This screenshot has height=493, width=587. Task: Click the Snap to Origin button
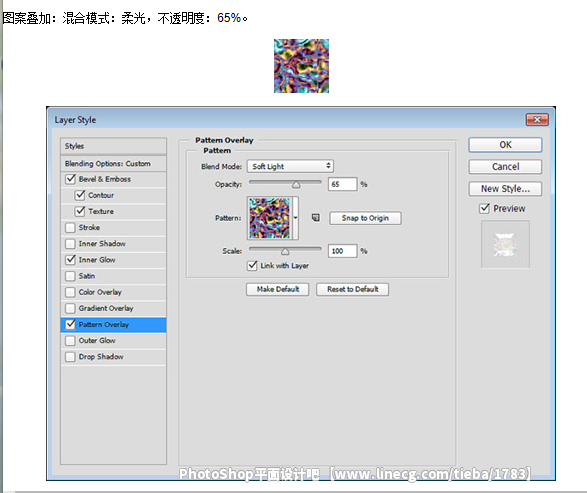pyautogui.click(x=365, y=218)
